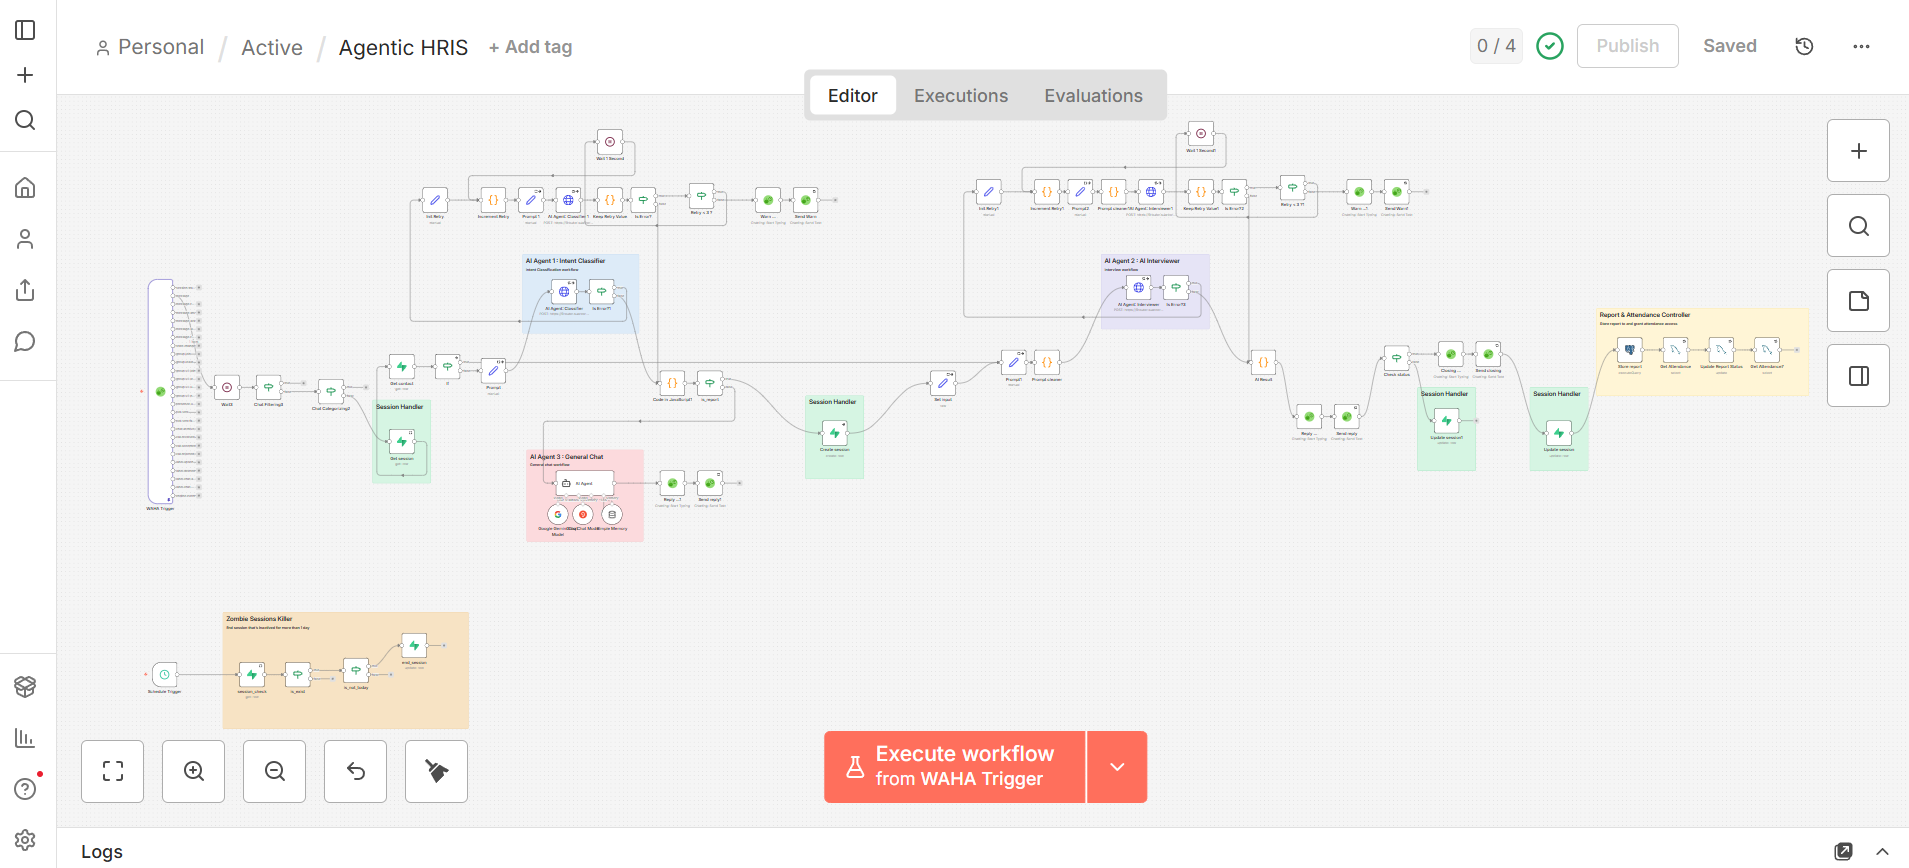Click the 0 / 4 checklist counter

[1496, 46]
